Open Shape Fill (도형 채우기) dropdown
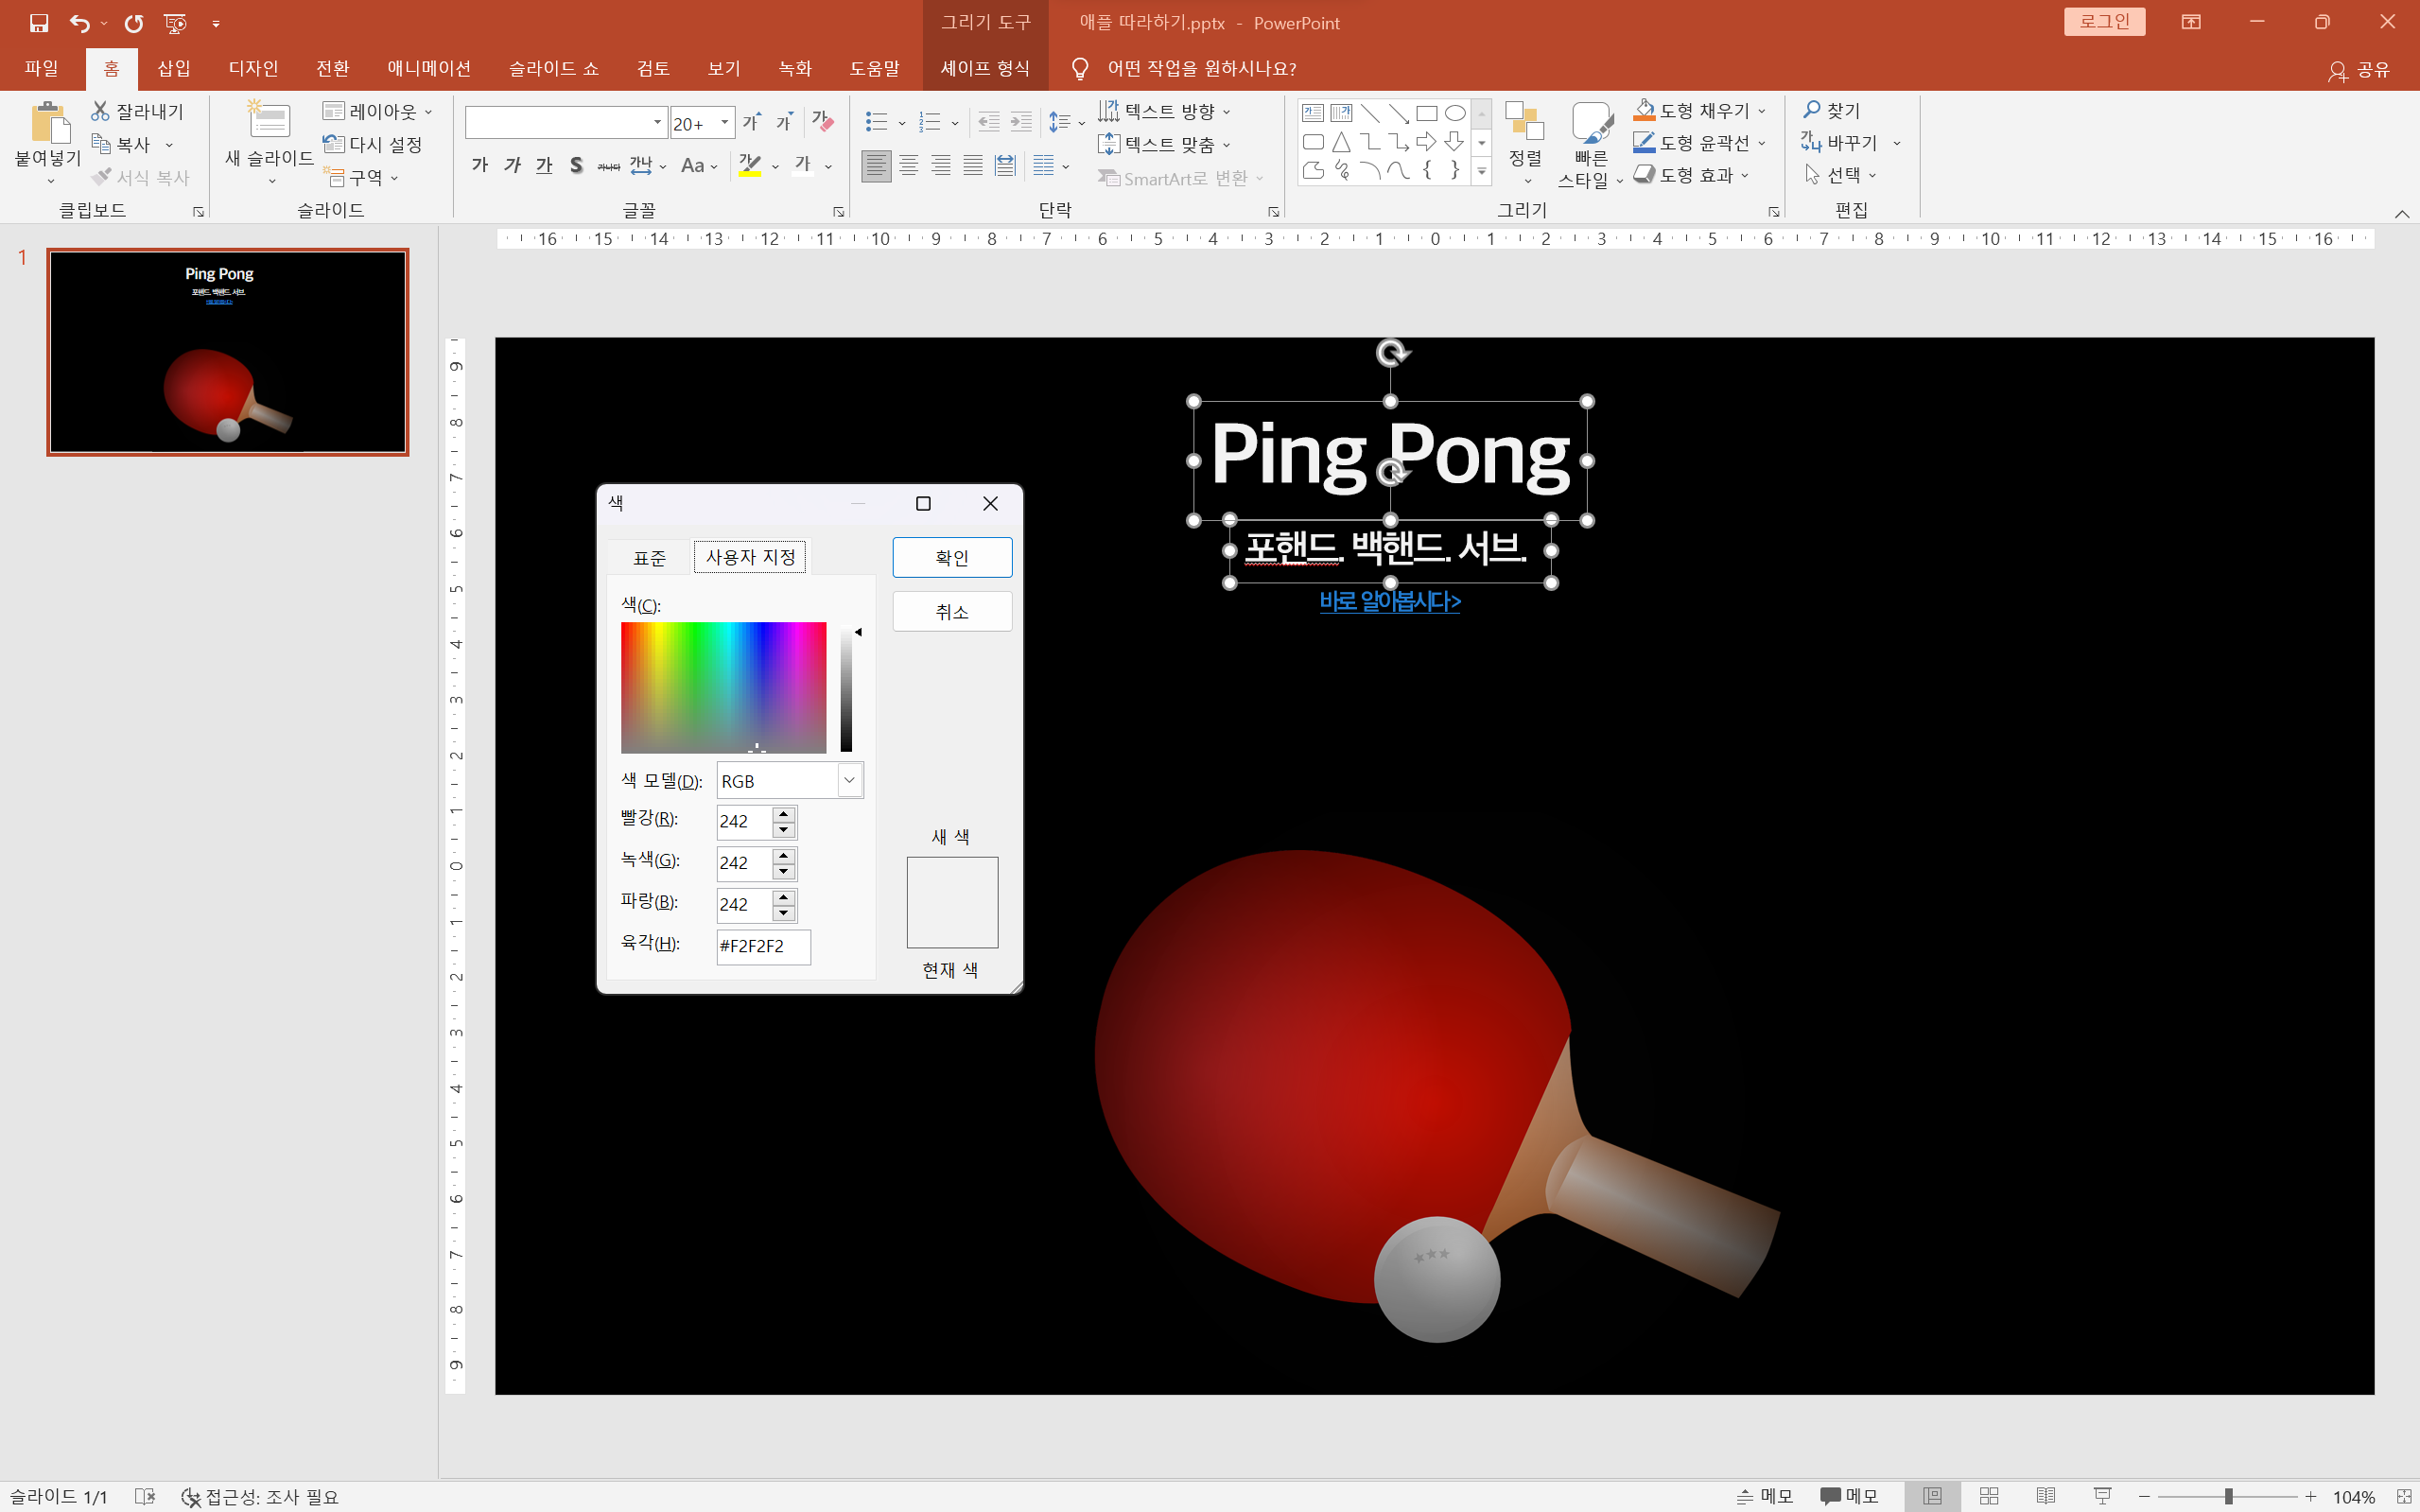Image resolution: width=2420 pixels, height=1512 pixels. [1762, 111]
